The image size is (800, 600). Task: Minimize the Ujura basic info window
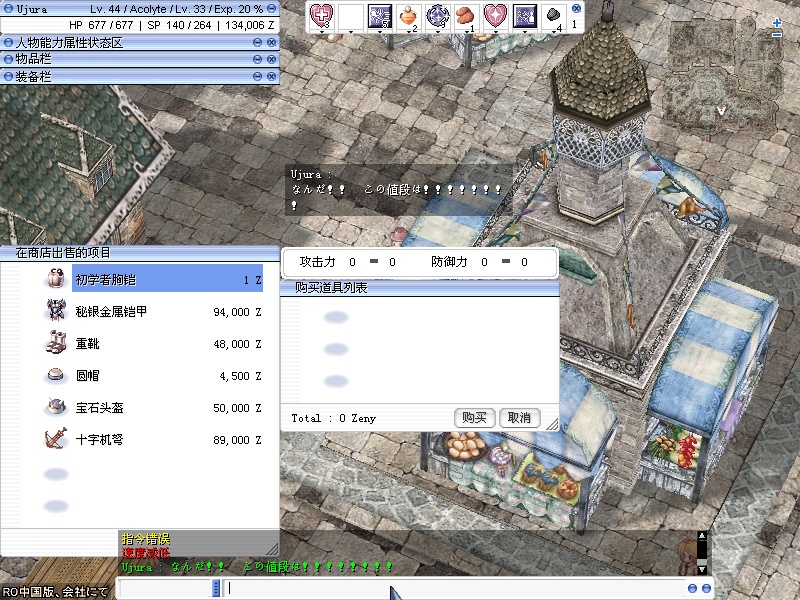tap(271, 9)
